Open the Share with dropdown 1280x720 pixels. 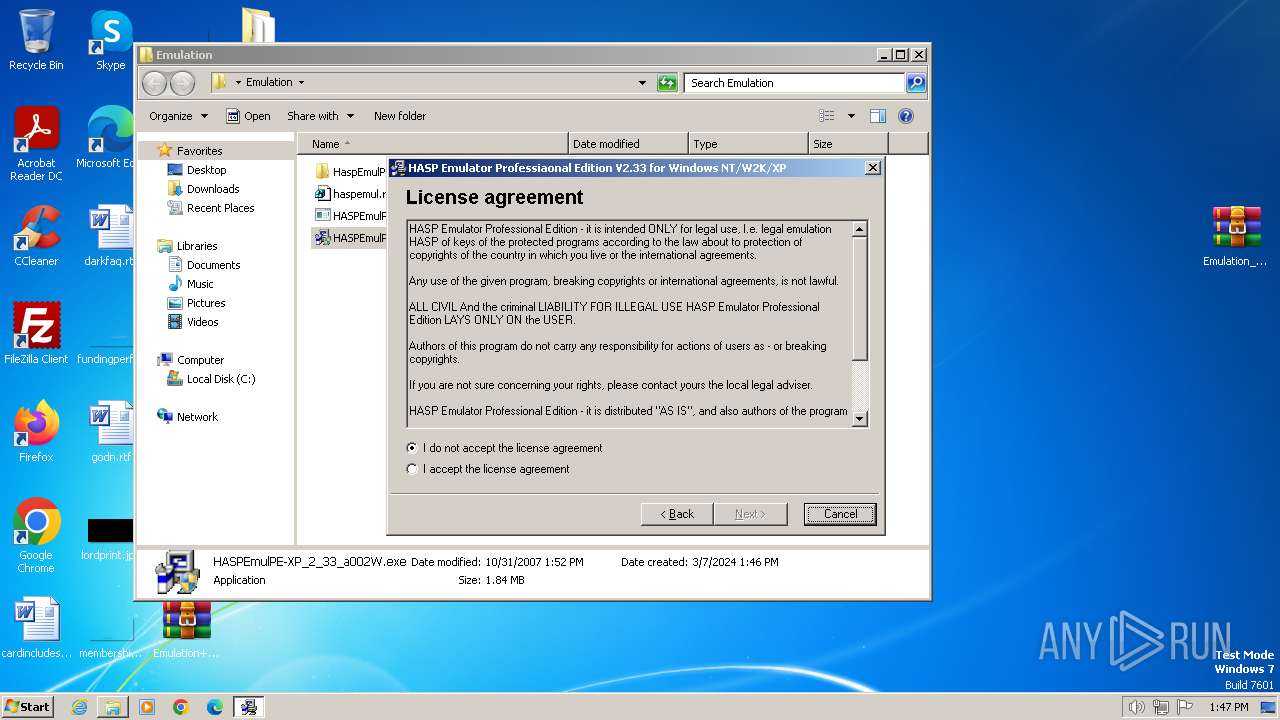[320, 116]
